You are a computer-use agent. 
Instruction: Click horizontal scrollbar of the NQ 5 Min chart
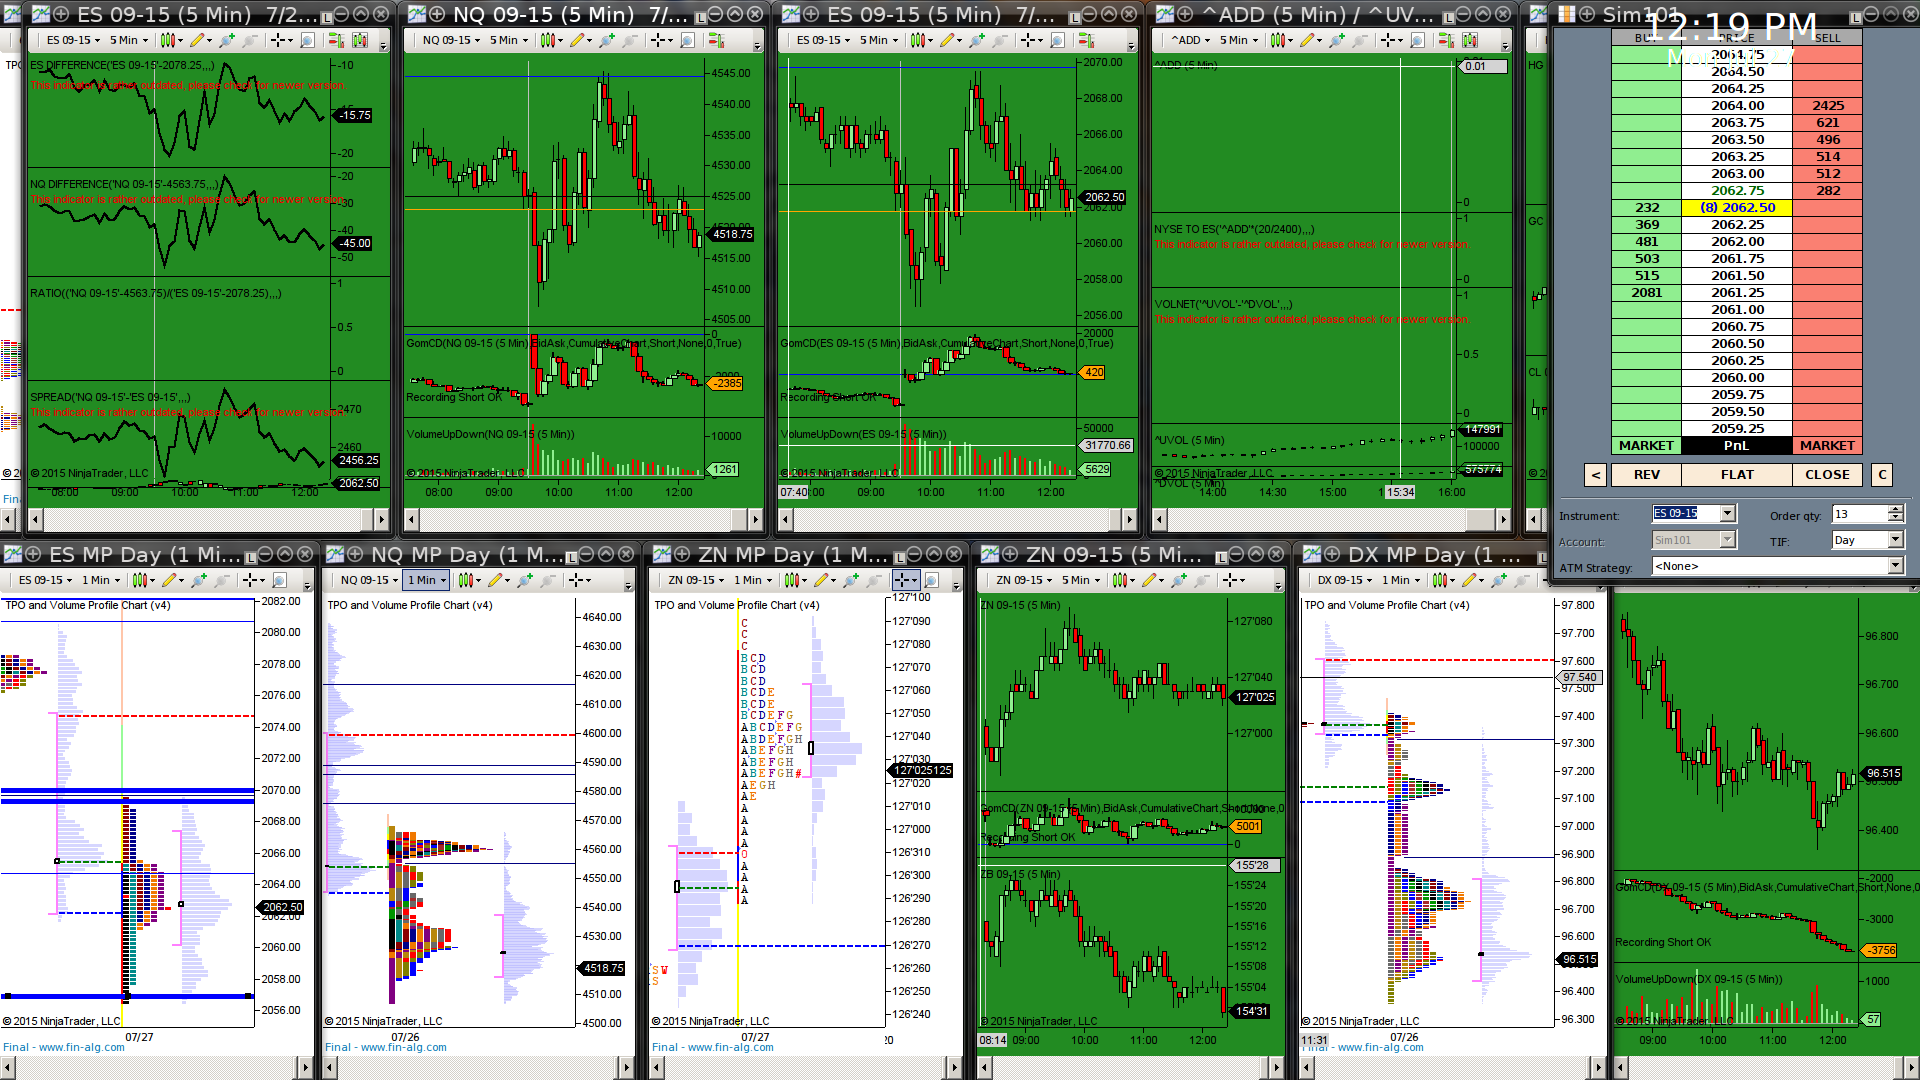[584, 519]
